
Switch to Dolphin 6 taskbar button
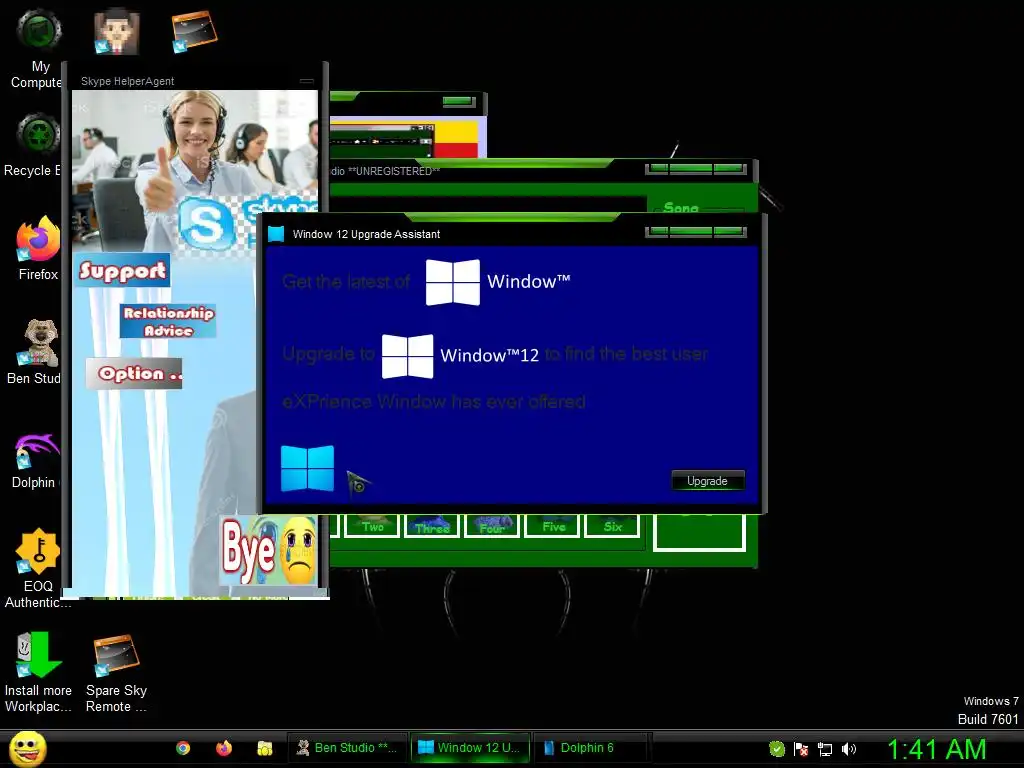click(x=591, y=748)
